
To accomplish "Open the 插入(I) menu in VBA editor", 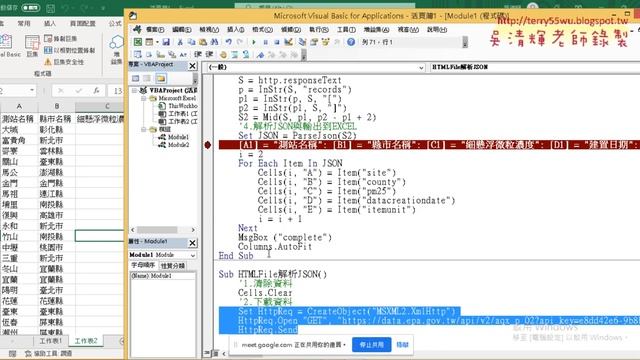I will click(236, 29).
